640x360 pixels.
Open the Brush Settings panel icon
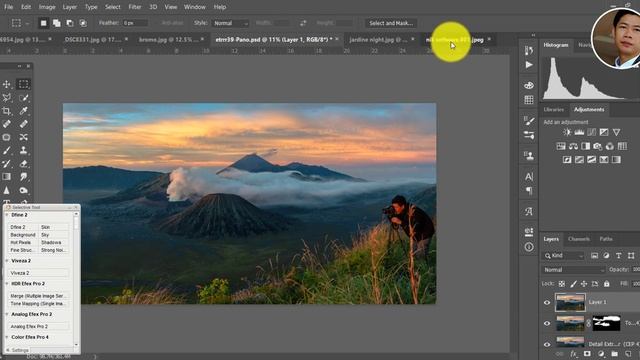529,135
